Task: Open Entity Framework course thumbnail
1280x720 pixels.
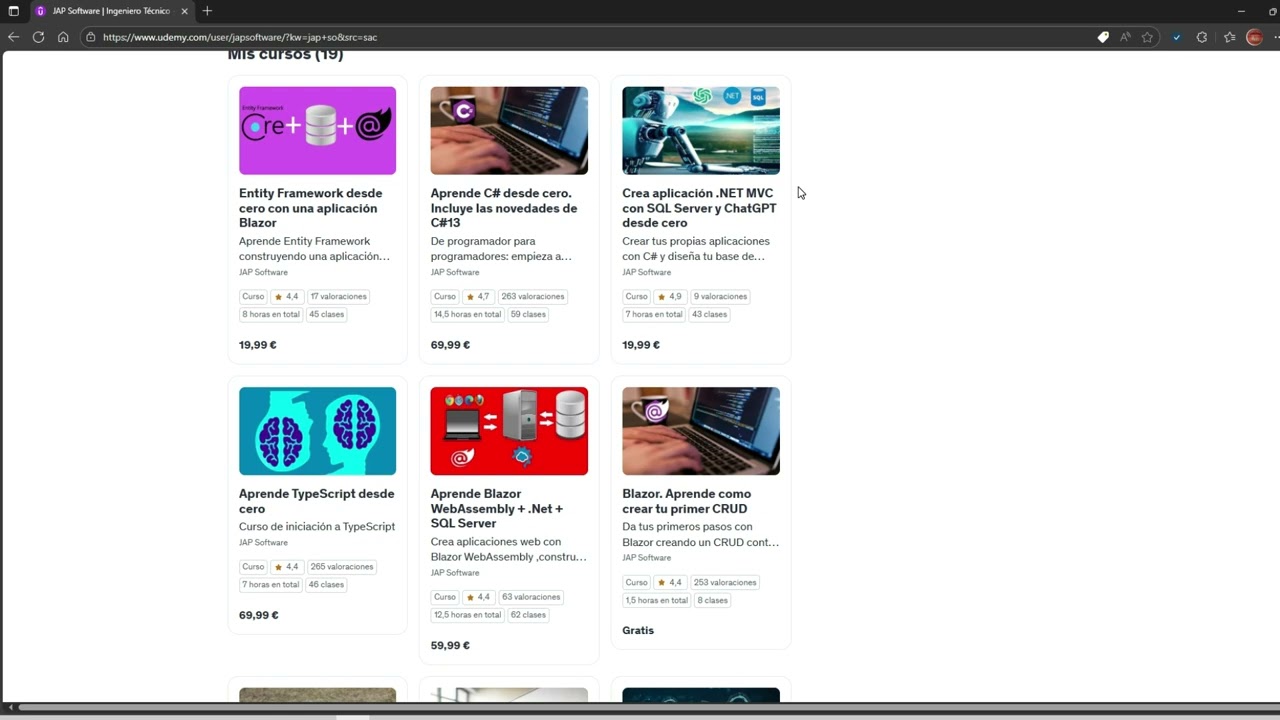Action: click(x=317, y=130)
